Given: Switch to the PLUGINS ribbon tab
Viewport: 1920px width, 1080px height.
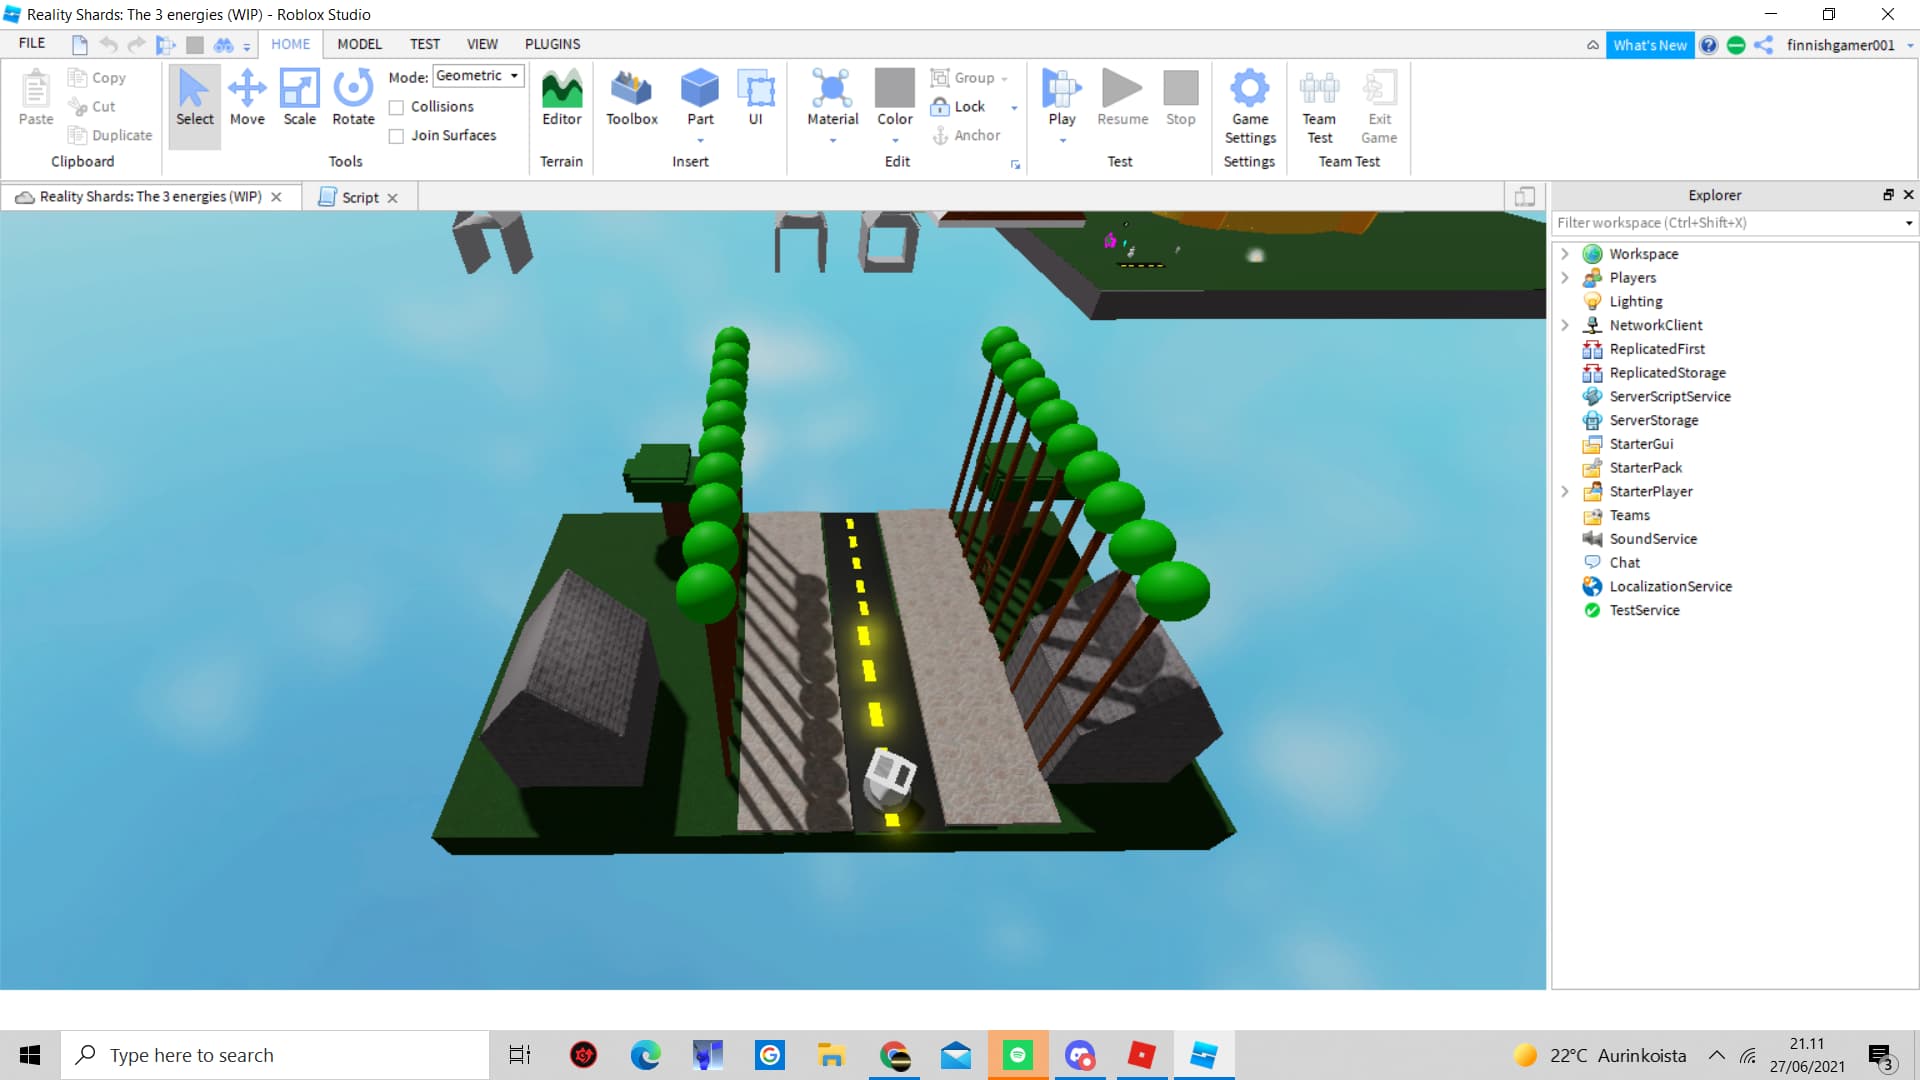Looking at the screenshot, I should tap(552, 44).
